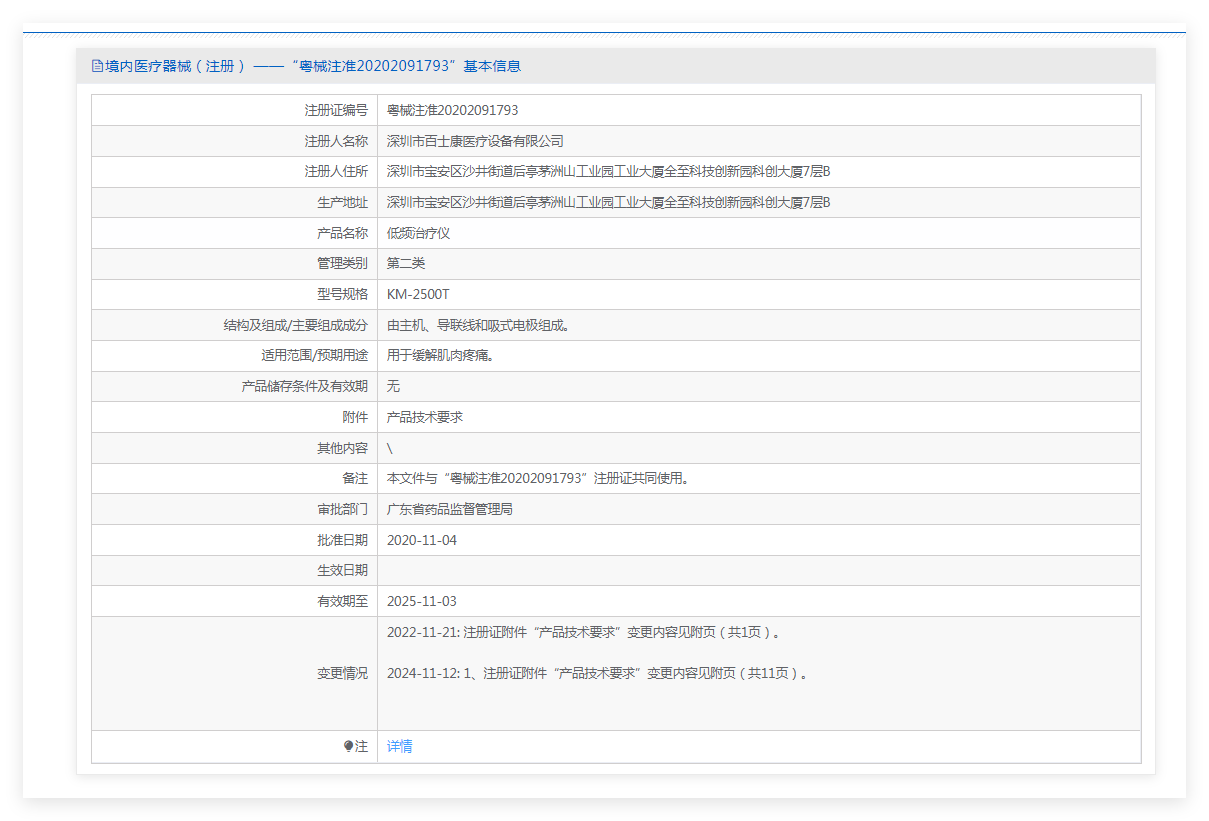Select the value 无 in the storage conditions row

[x=393, y=386]
